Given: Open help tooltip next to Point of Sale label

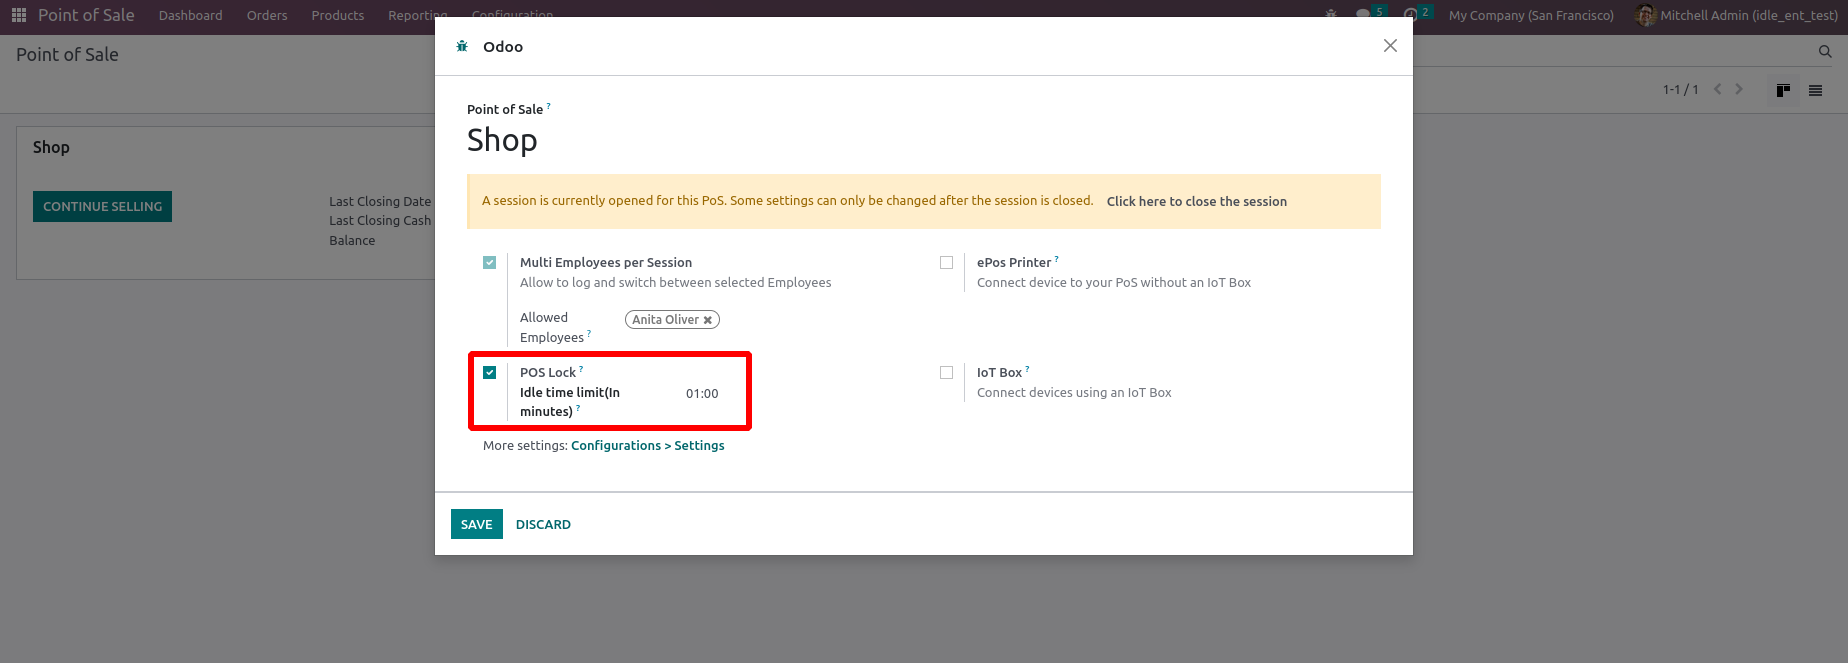Looking at the screenshot, I should [548, 106].
